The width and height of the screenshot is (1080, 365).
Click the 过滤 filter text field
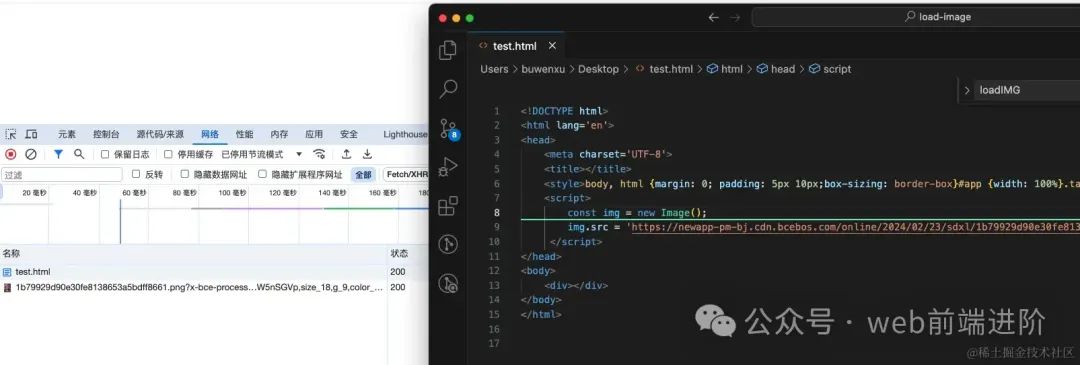tap(62, 175)
